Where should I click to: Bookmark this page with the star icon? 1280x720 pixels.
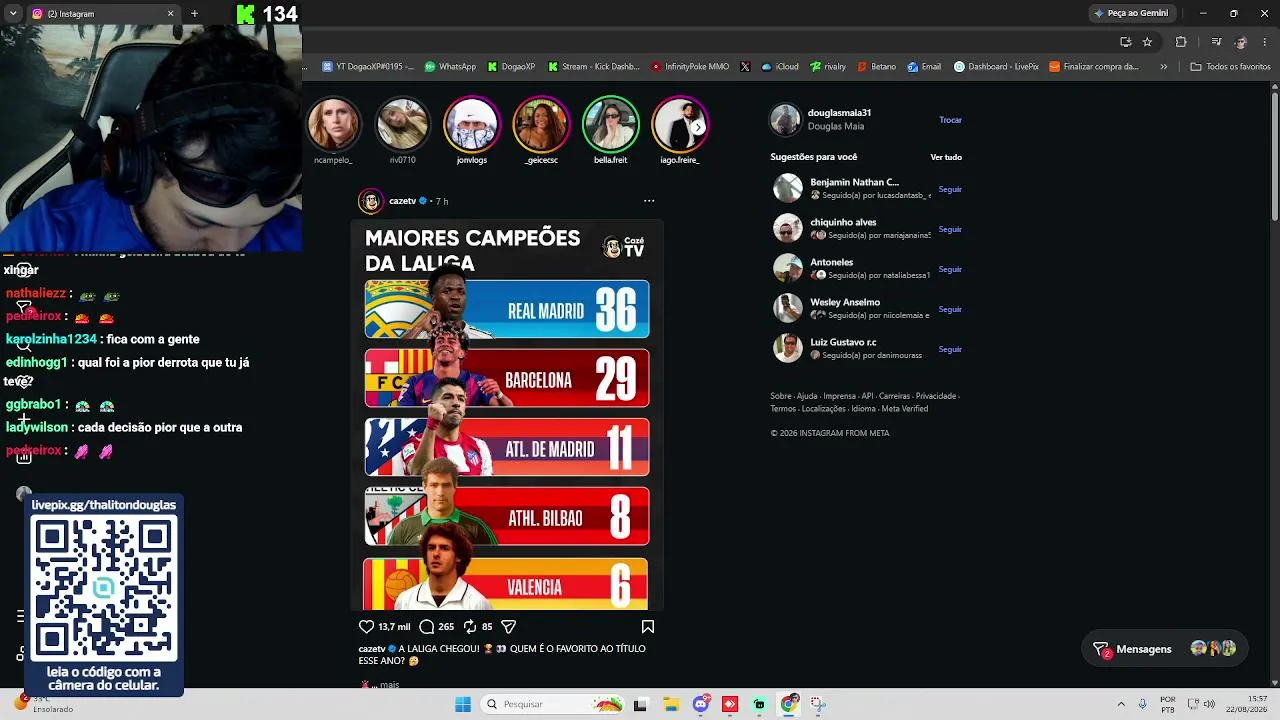point(1147,42)
